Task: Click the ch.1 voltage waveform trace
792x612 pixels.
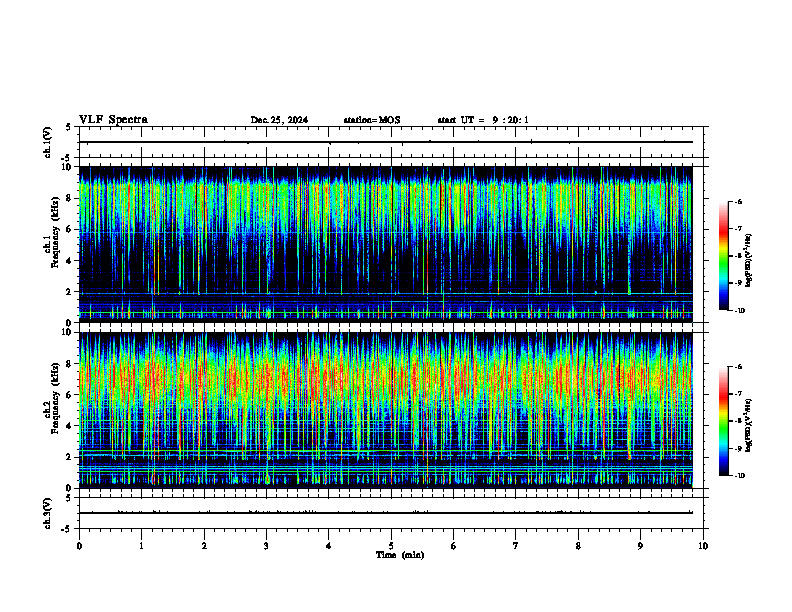Action: point(386,142)
